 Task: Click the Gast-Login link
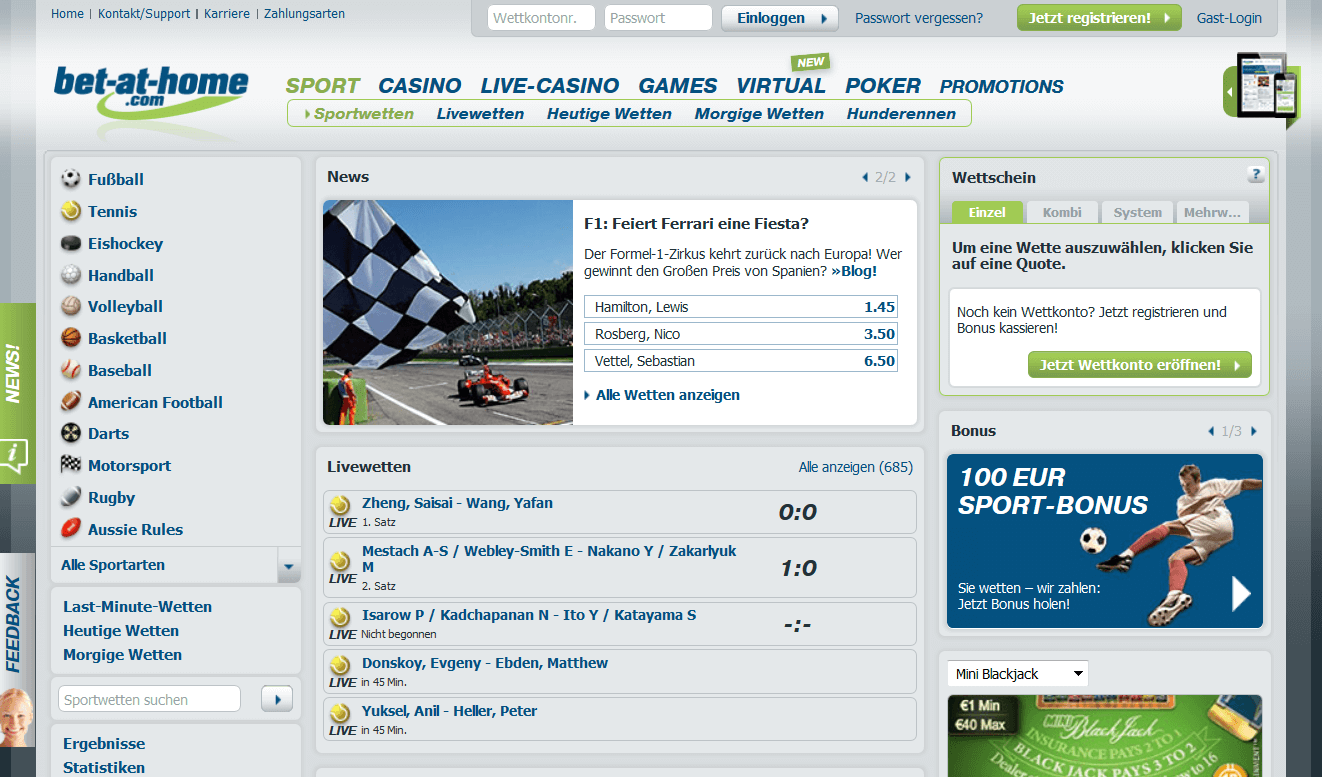point(1229,18)
